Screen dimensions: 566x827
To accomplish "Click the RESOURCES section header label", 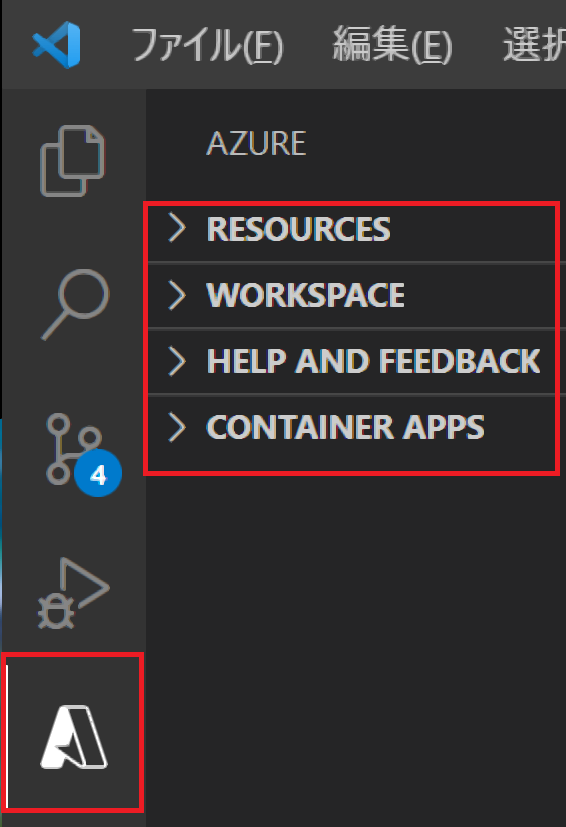I will click(299, 229).
